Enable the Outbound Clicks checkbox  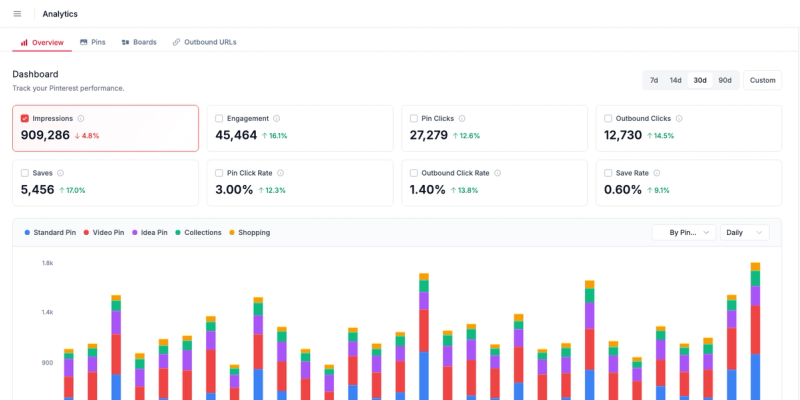tap(608, 118)
